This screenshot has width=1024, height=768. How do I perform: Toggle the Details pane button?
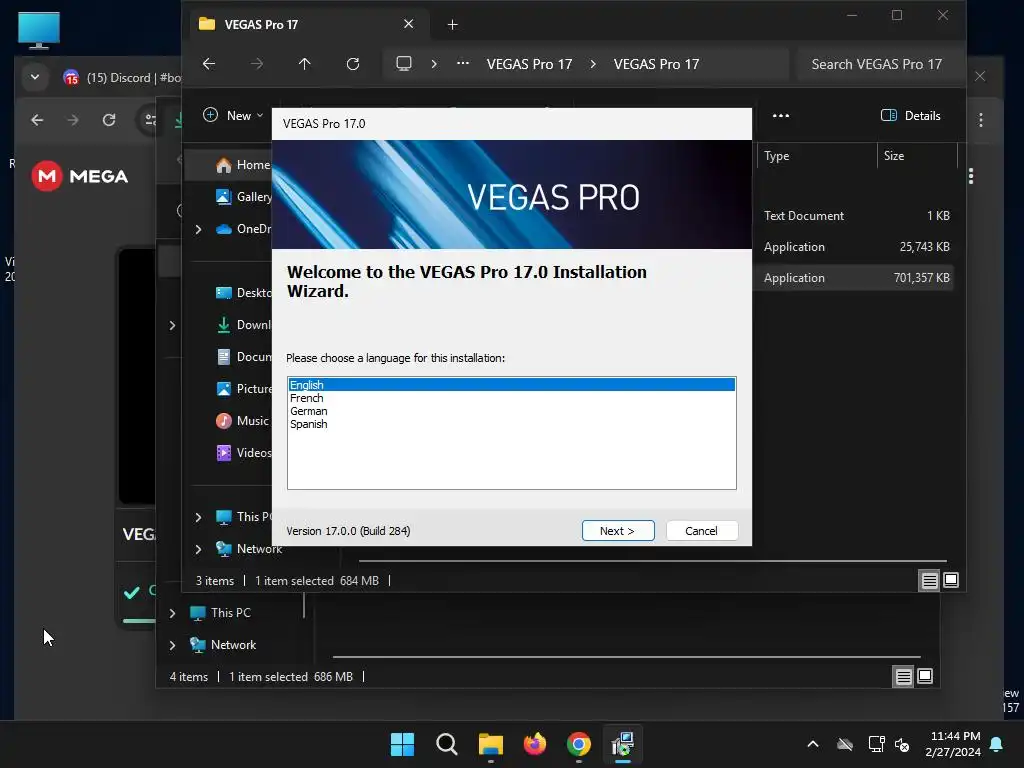pyautogui.click(x=910, y=116)
